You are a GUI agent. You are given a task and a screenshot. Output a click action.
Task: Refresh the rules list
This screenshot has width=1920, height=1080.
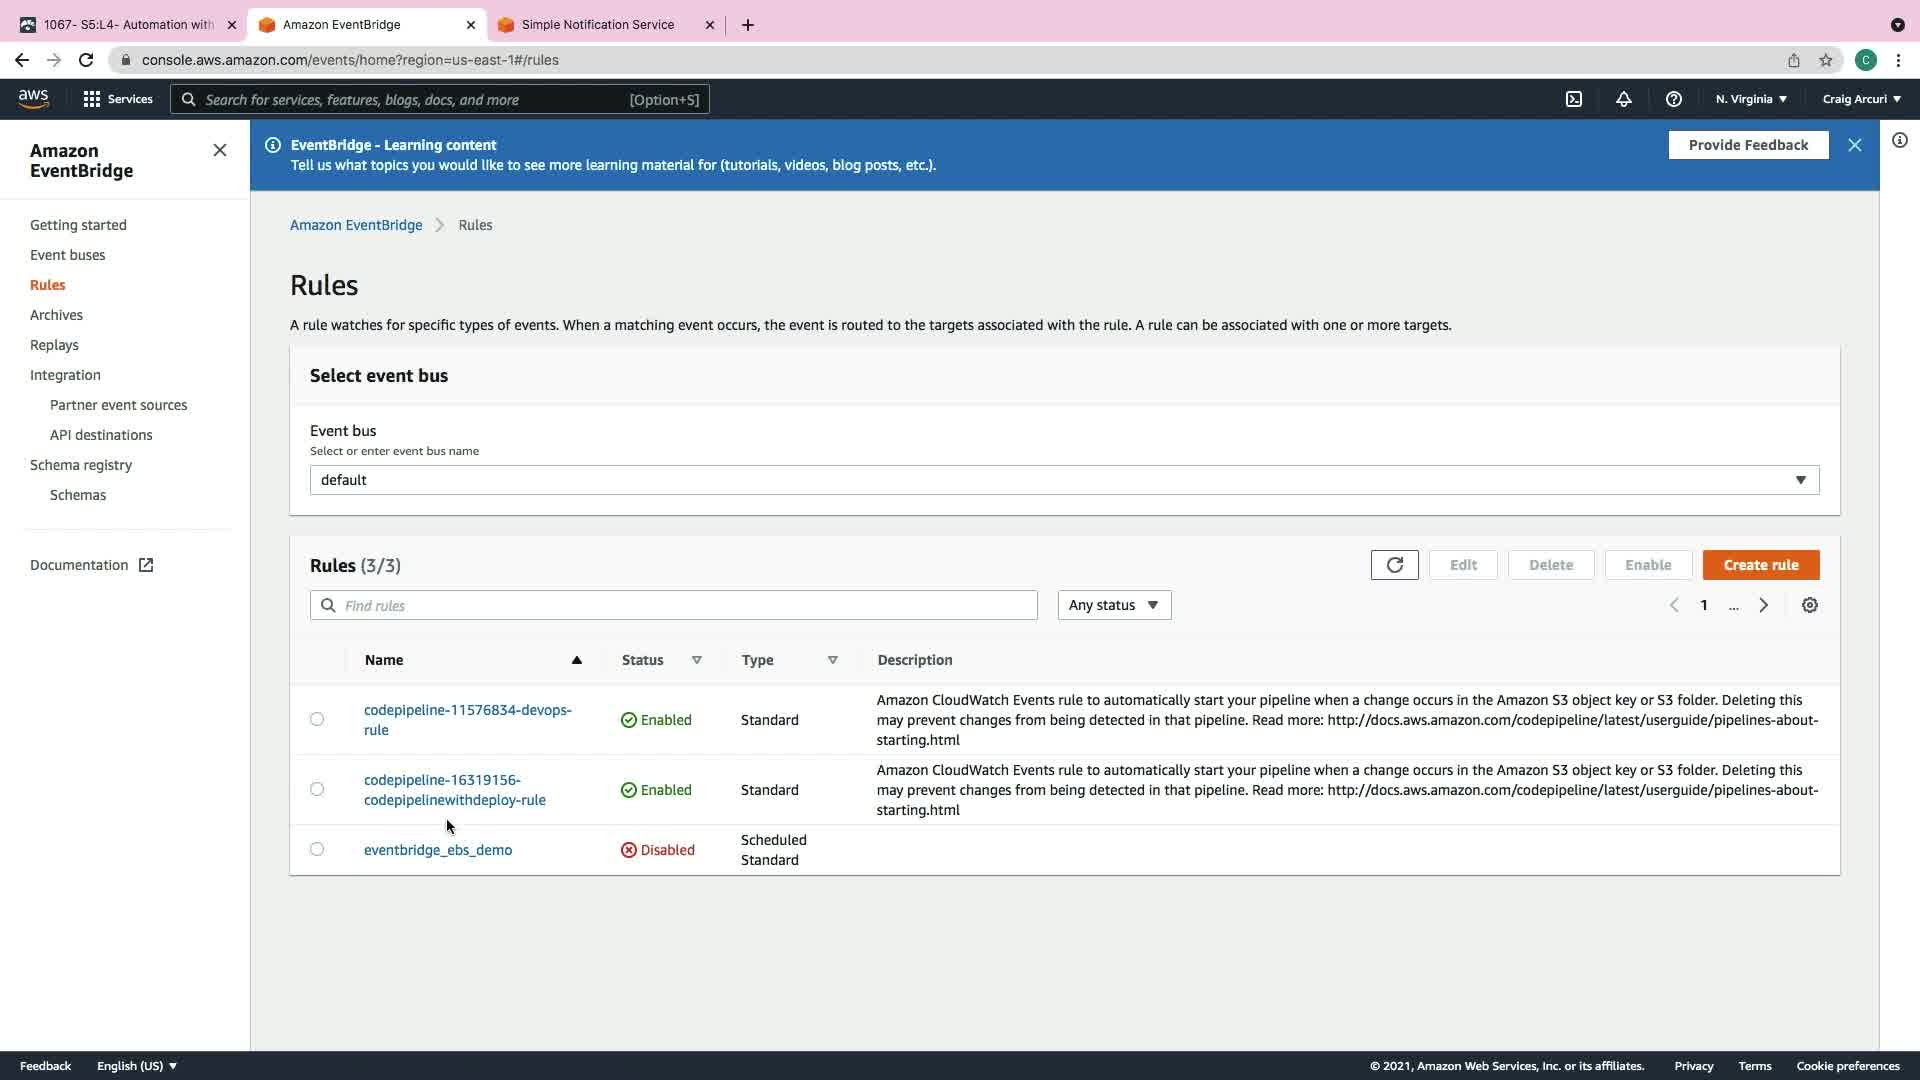pyautogui.click(x=1394, y=565)
